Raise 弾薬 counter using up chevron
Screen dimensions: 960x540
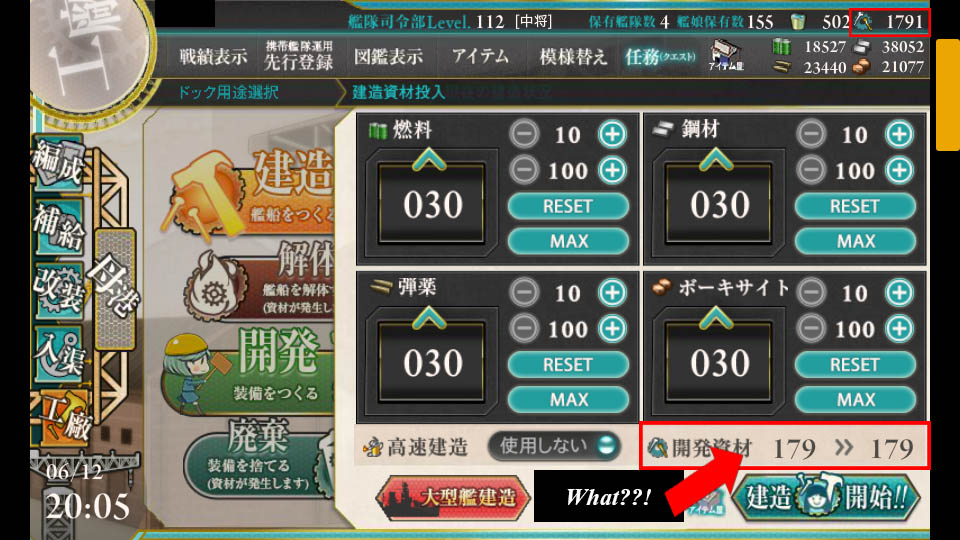429,318
